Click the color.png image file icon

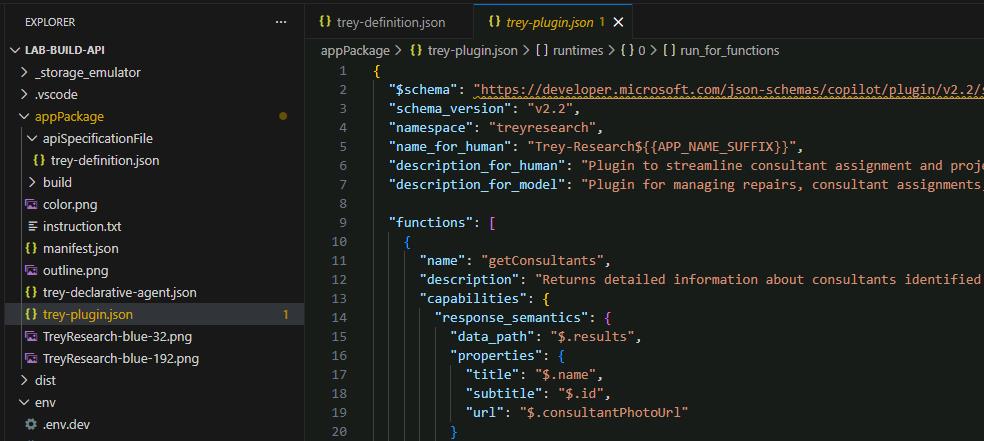pos(31,205)
